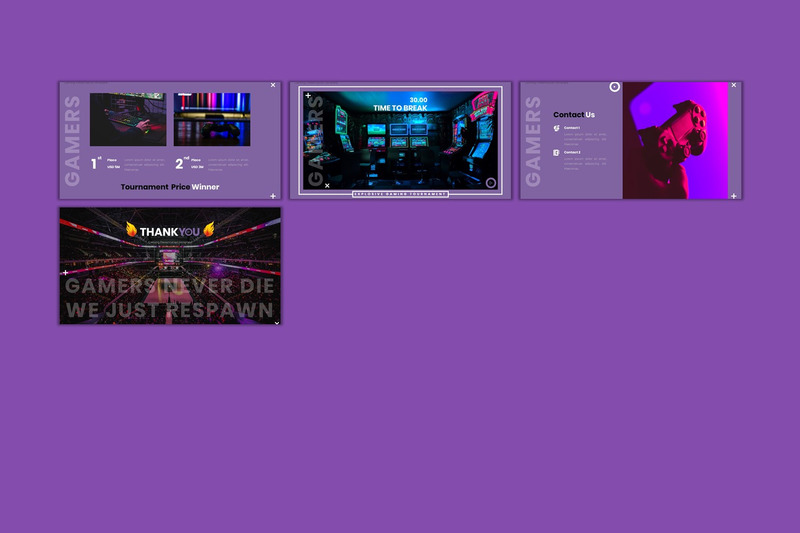Click the circle play icon on the arcade slide

pos(491,183)
